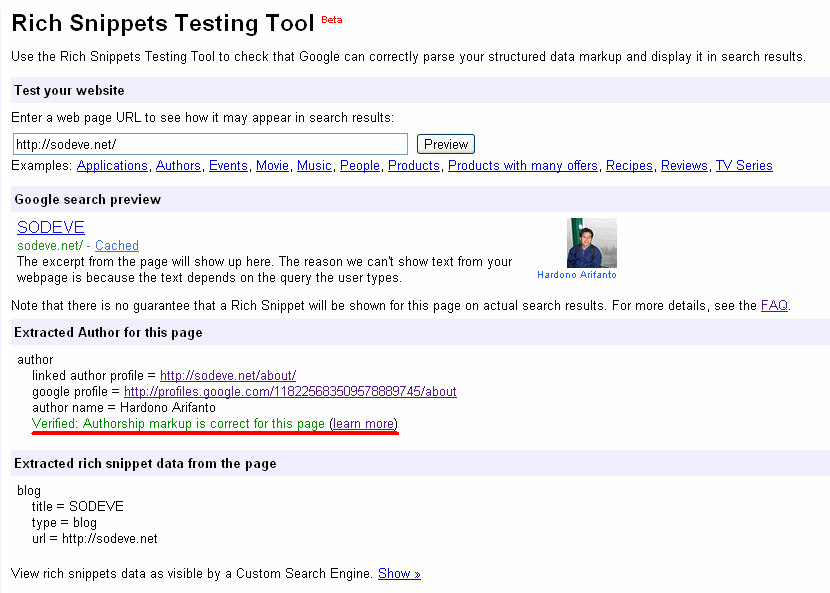Screen dimensions: 830x593
Task: Open the TV Series example link
Action: click(744, 166)
